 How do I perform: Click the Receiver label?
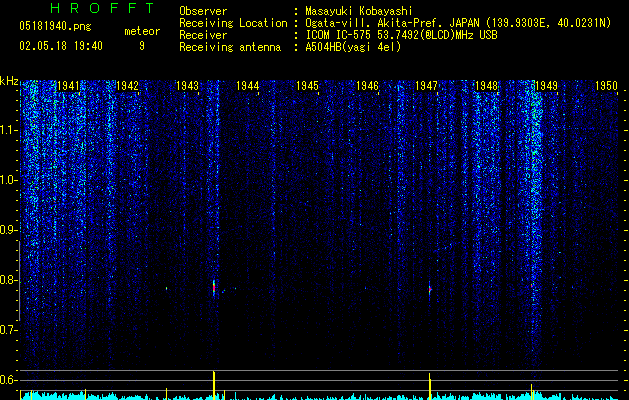click(x=203, y=35)
